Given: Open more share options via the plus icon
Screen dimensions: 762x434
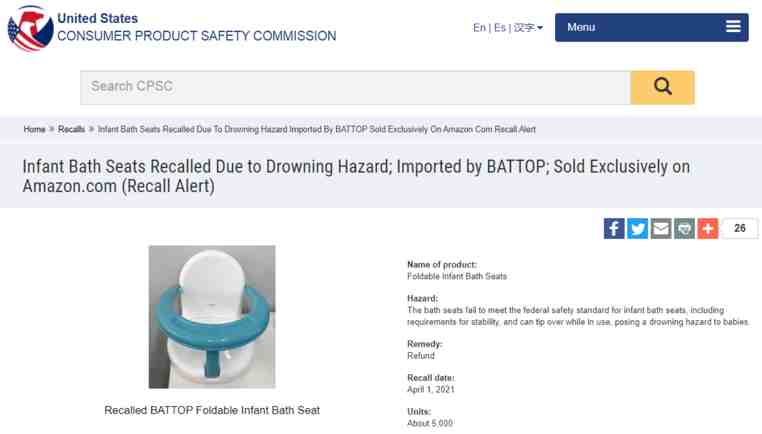Looking at the screenshot, I should click(708, 228).
